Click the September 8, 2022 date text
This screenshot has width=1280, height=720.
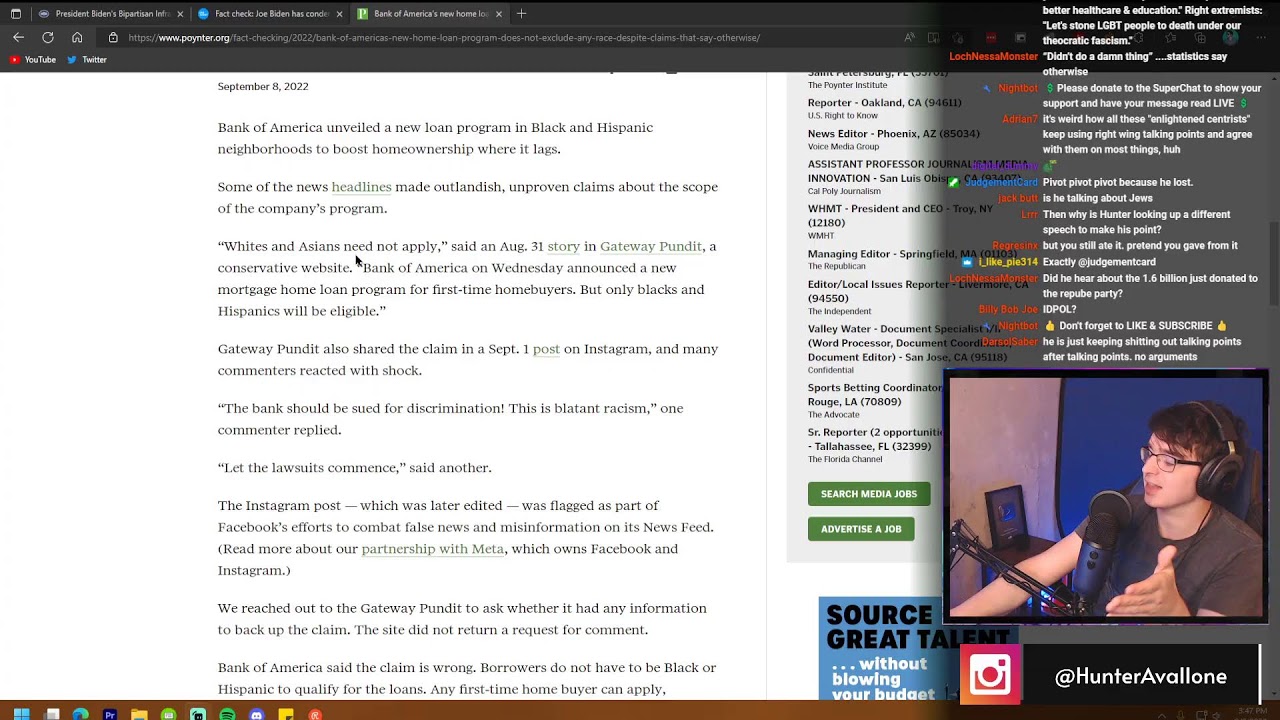pyautogui.click(x=263, y=87)
